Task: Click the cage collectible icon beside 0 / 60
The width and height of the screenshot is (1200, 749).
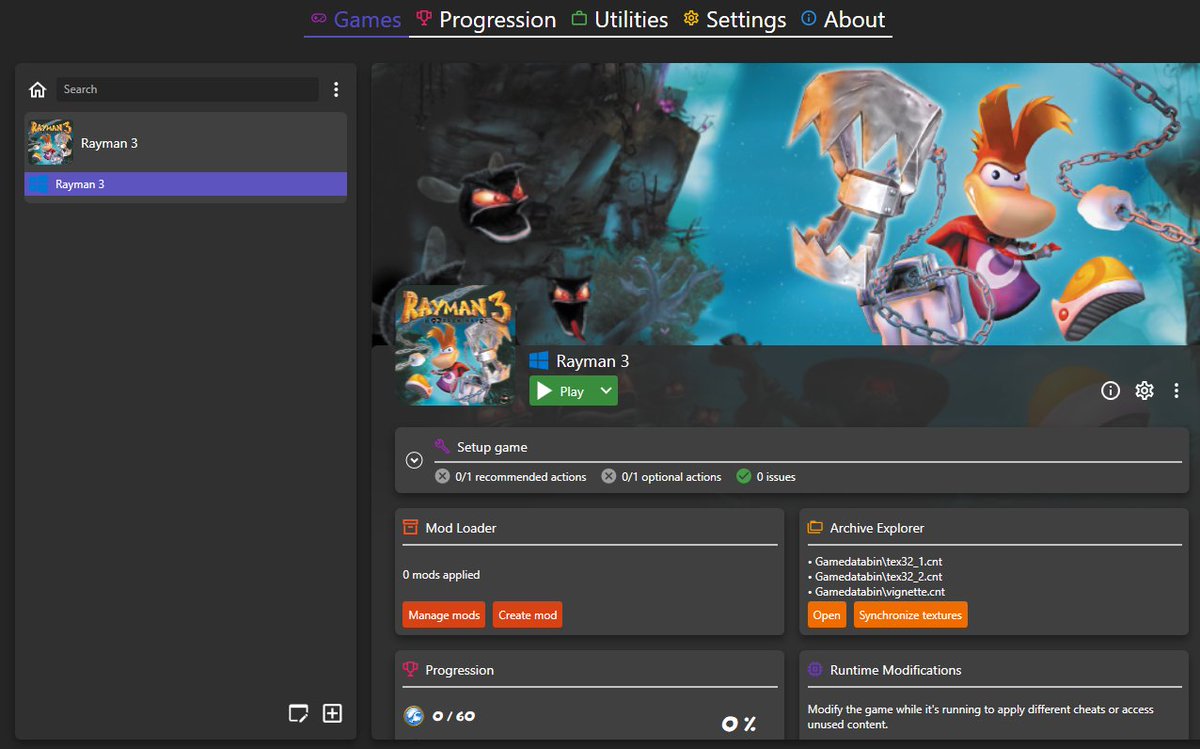Action: click(414, 716)
